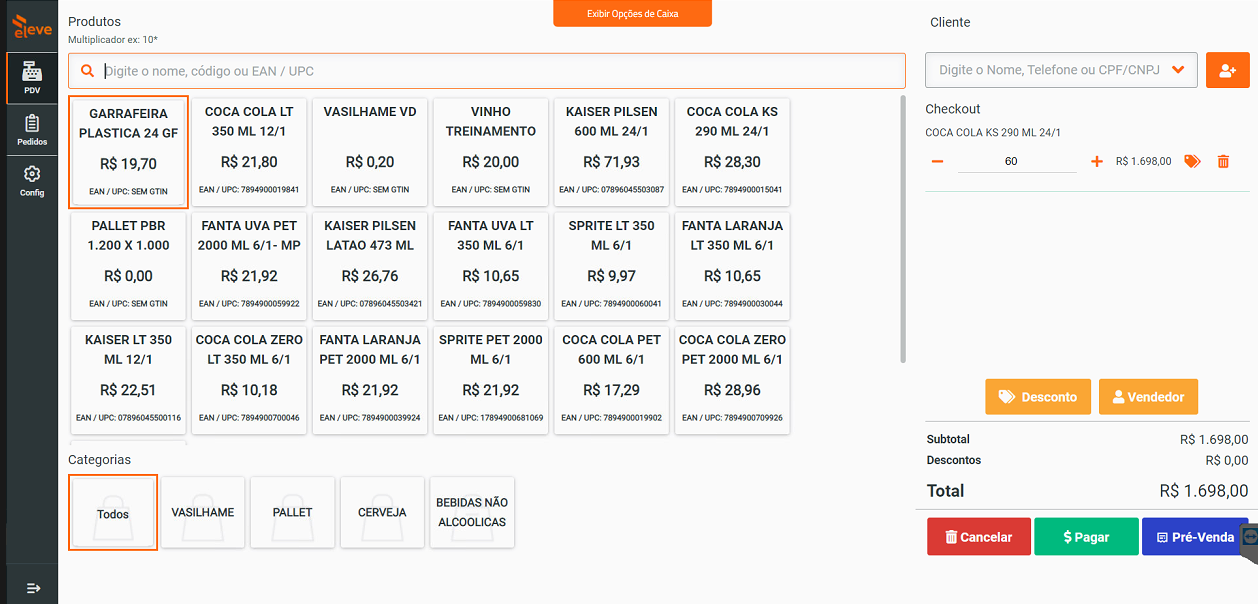The image size is (1258, 604).
Task: Click the Desconto button
Action: click(x=1038, y=397)
